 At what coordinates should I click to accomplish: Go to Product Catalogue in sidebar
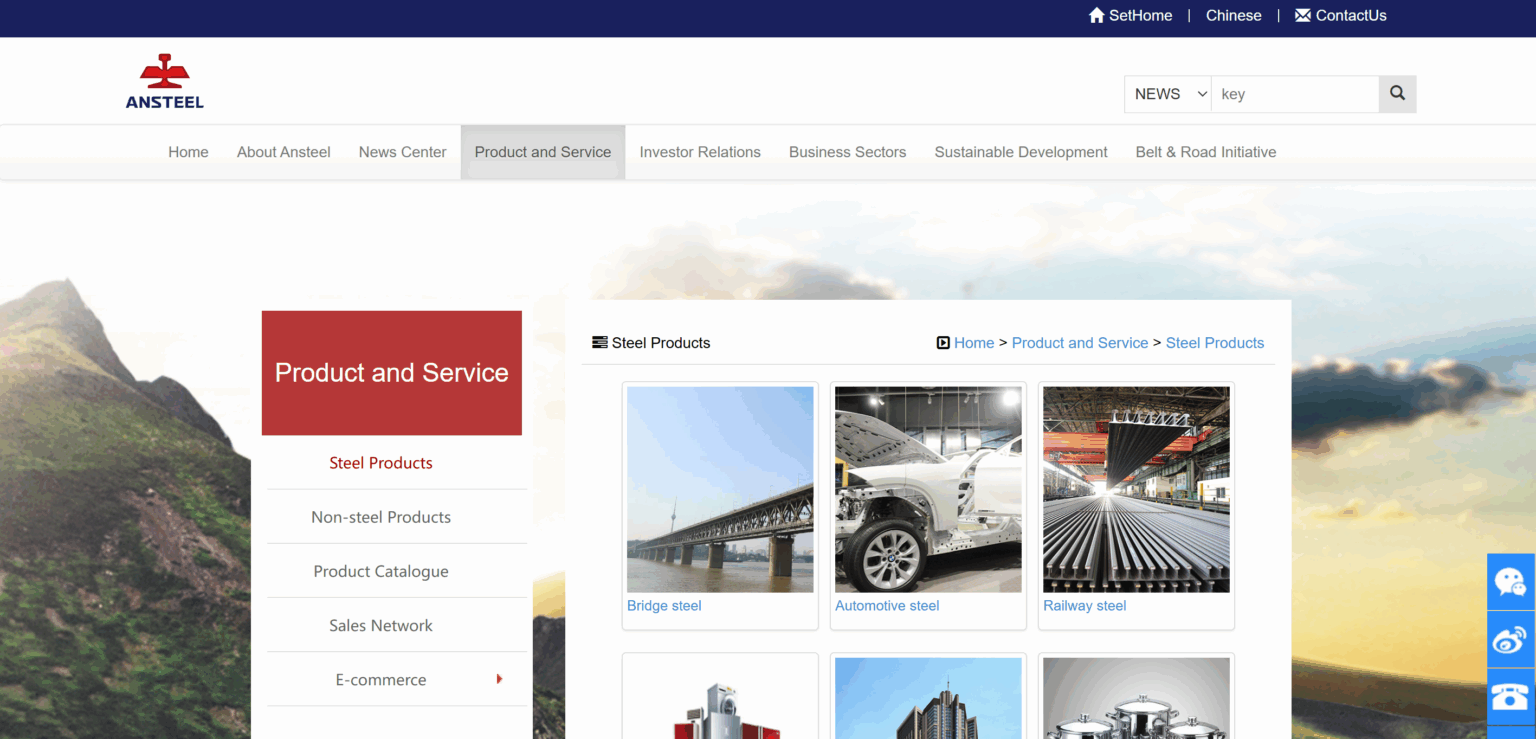point(381,571)
